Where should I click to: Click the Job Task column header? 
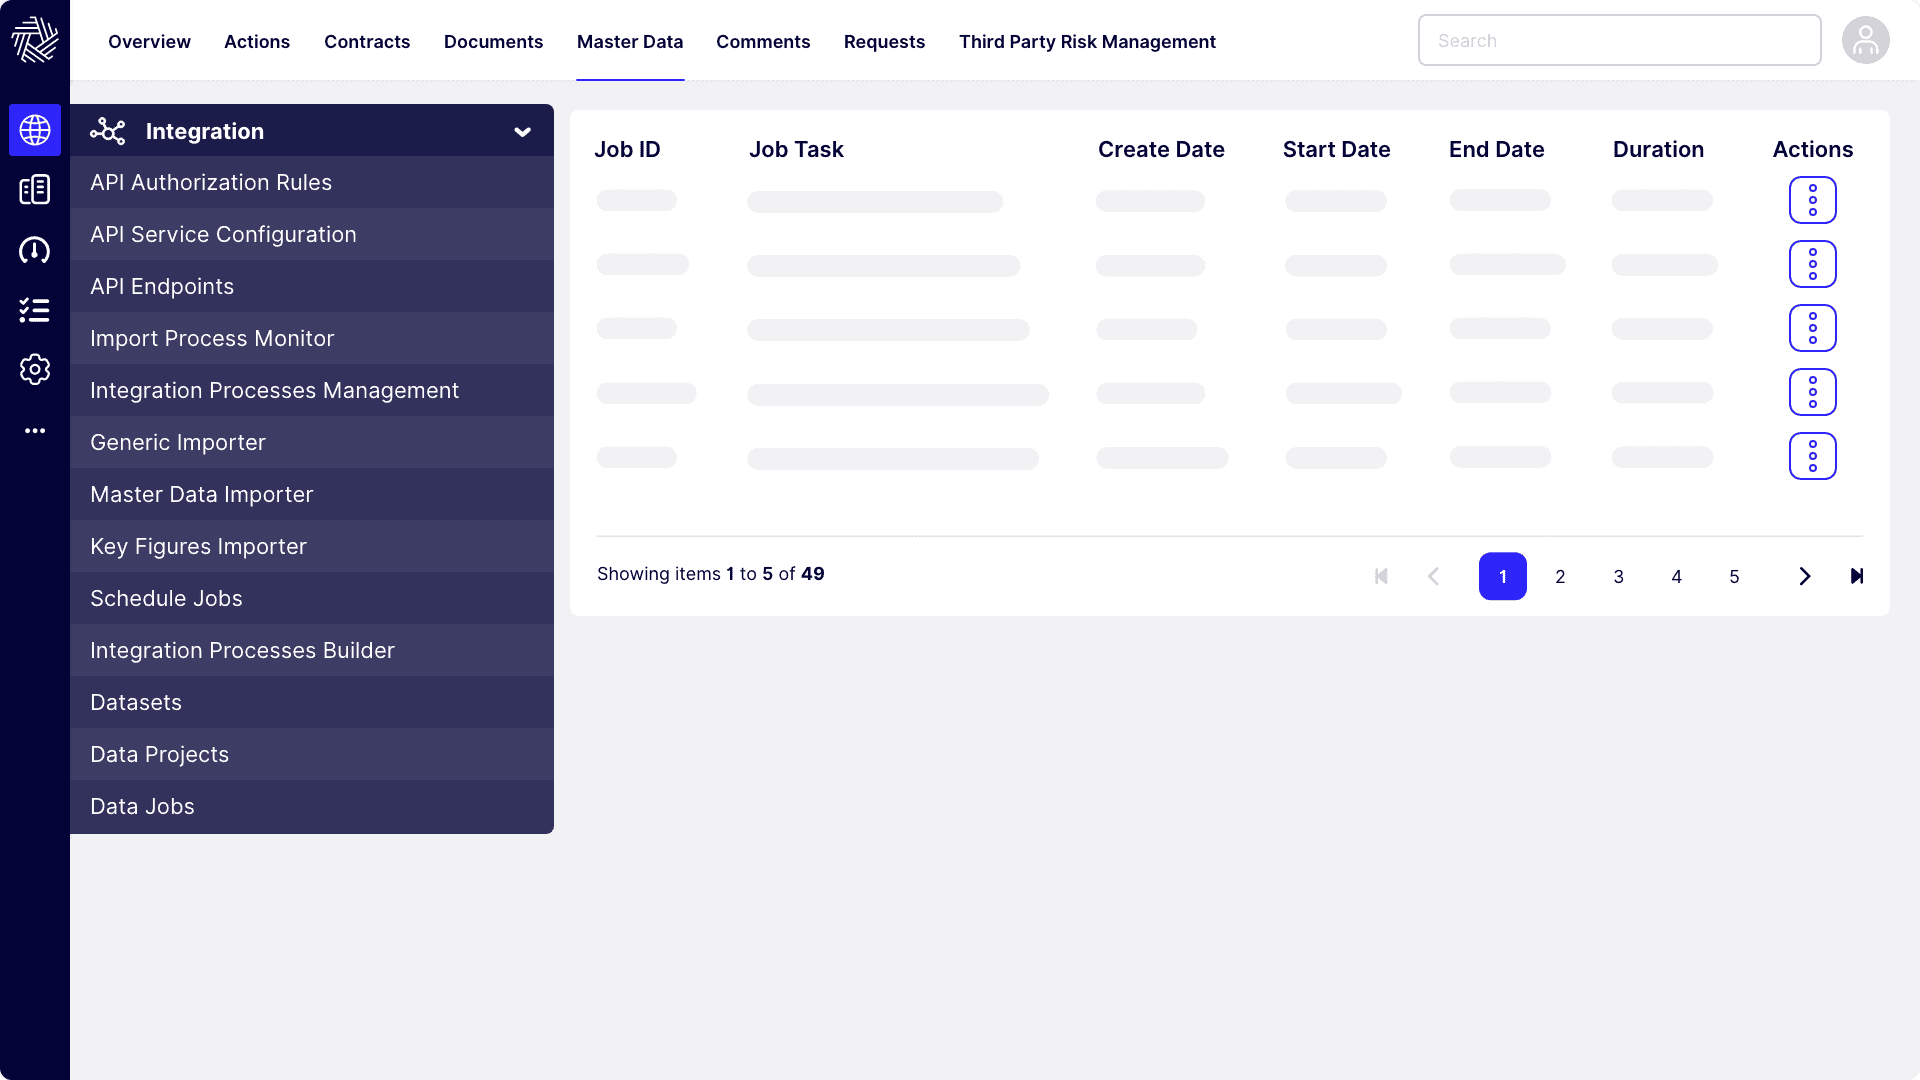pyautogui.click(x=796, y=149)
